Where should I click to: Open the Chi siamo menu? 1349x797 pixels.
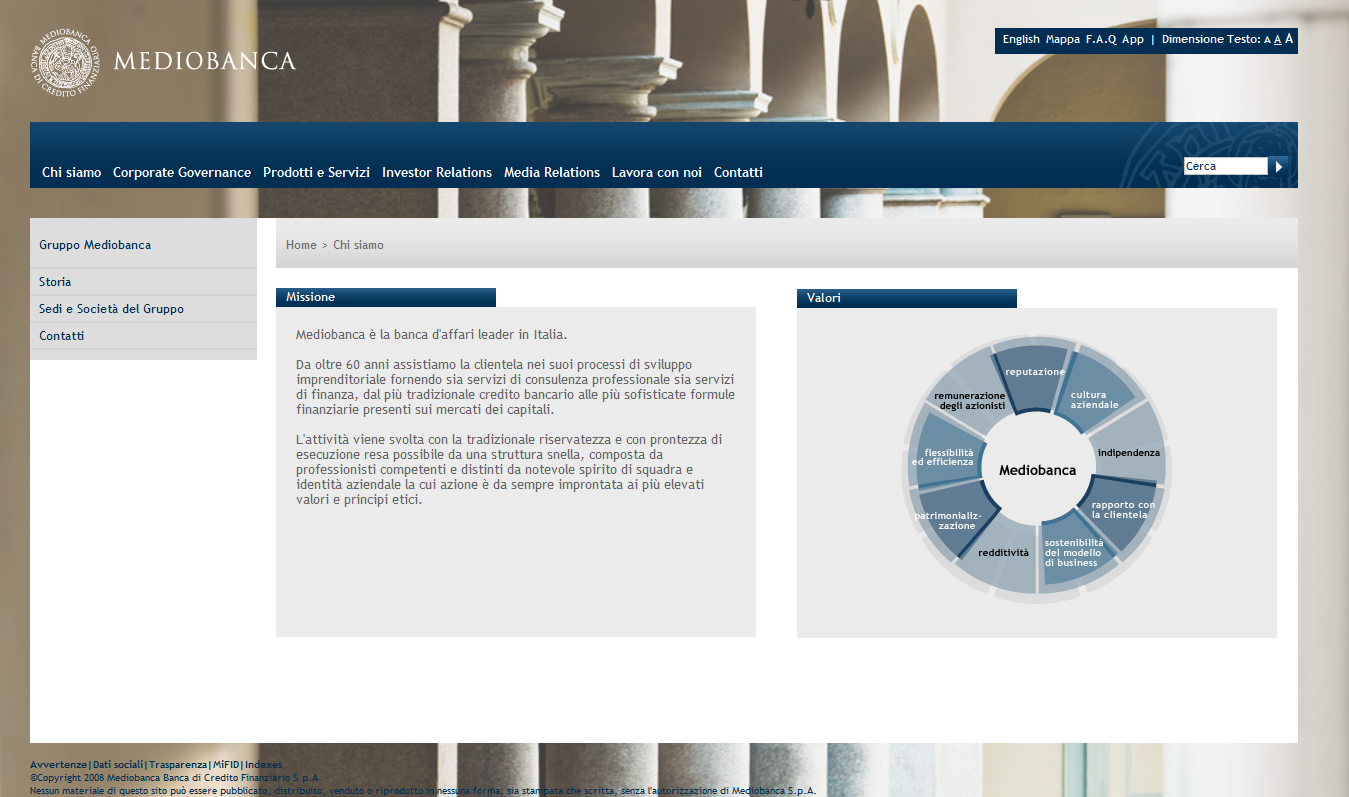(71, 172)
